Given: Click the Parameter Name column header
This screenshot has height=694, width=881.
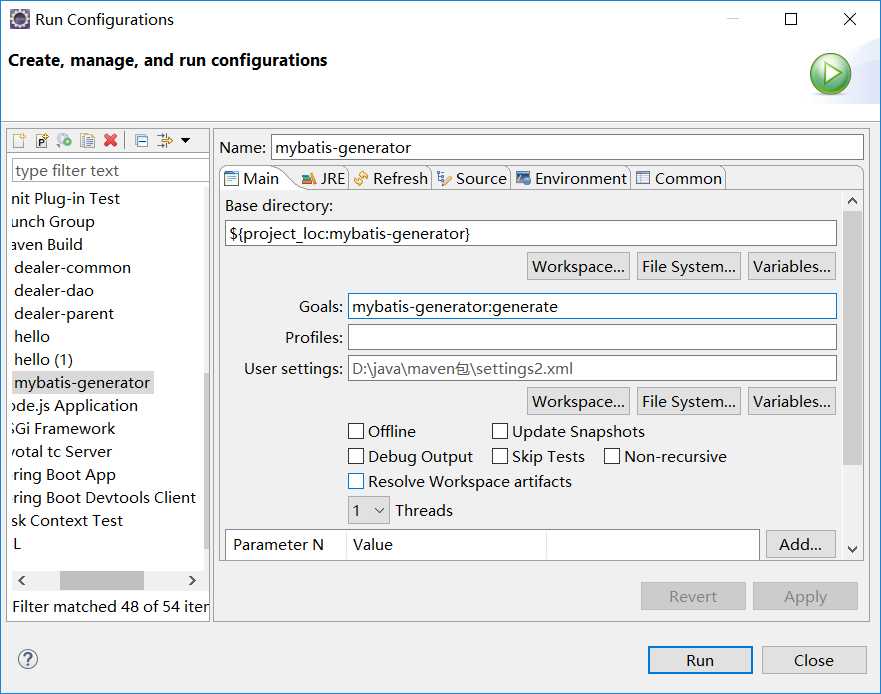Looking at the screenshot, I should pyautogui.click(x=285, y=544).
